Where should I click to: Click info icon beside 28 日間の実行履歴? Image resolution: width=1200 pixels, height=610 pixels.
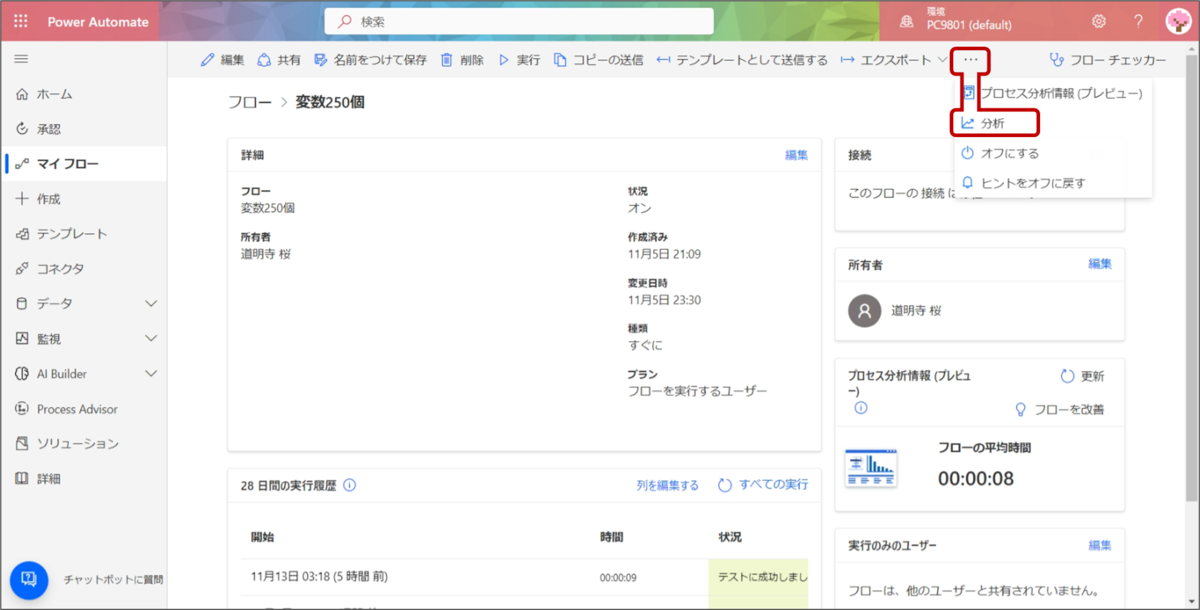pyautogui.click(x=349, y=485)
